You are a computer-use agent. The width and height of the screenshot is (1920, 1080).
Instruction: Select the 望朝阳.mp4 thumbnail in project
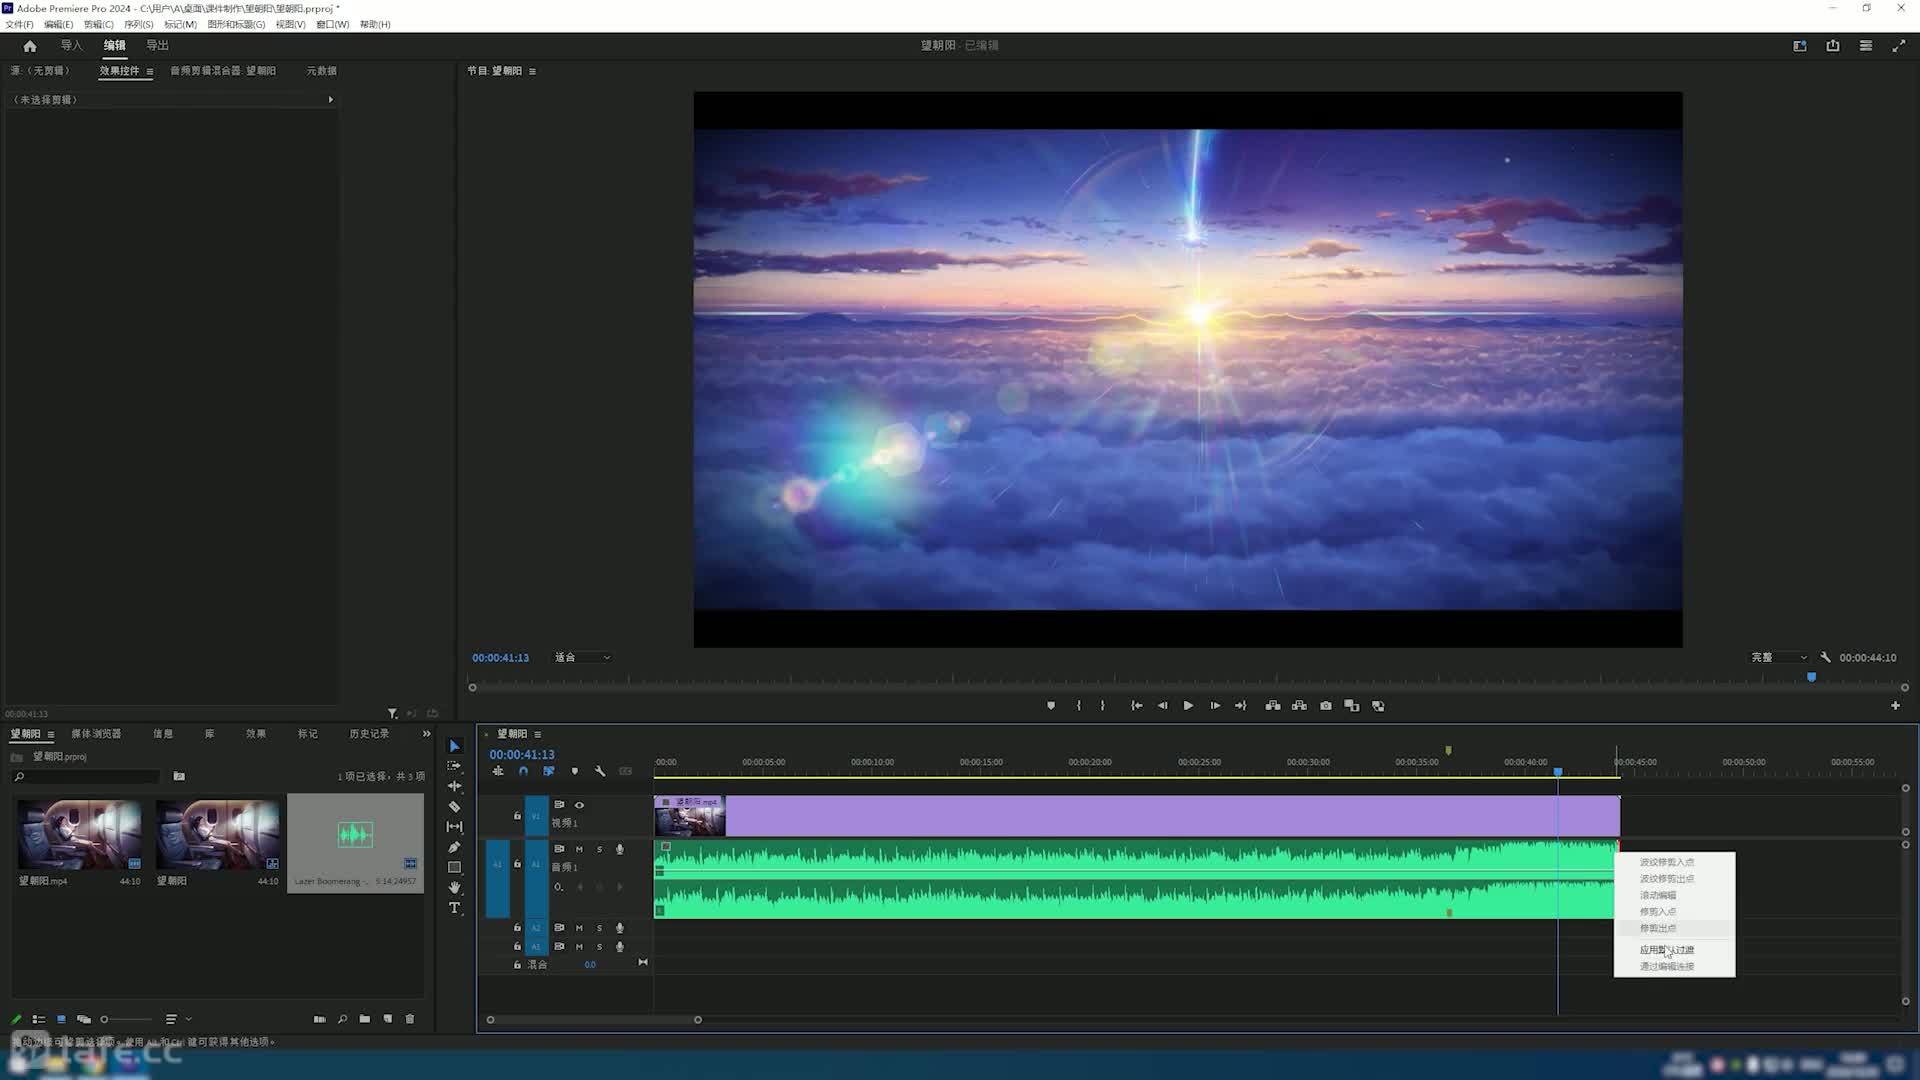[x=79, y=834]
